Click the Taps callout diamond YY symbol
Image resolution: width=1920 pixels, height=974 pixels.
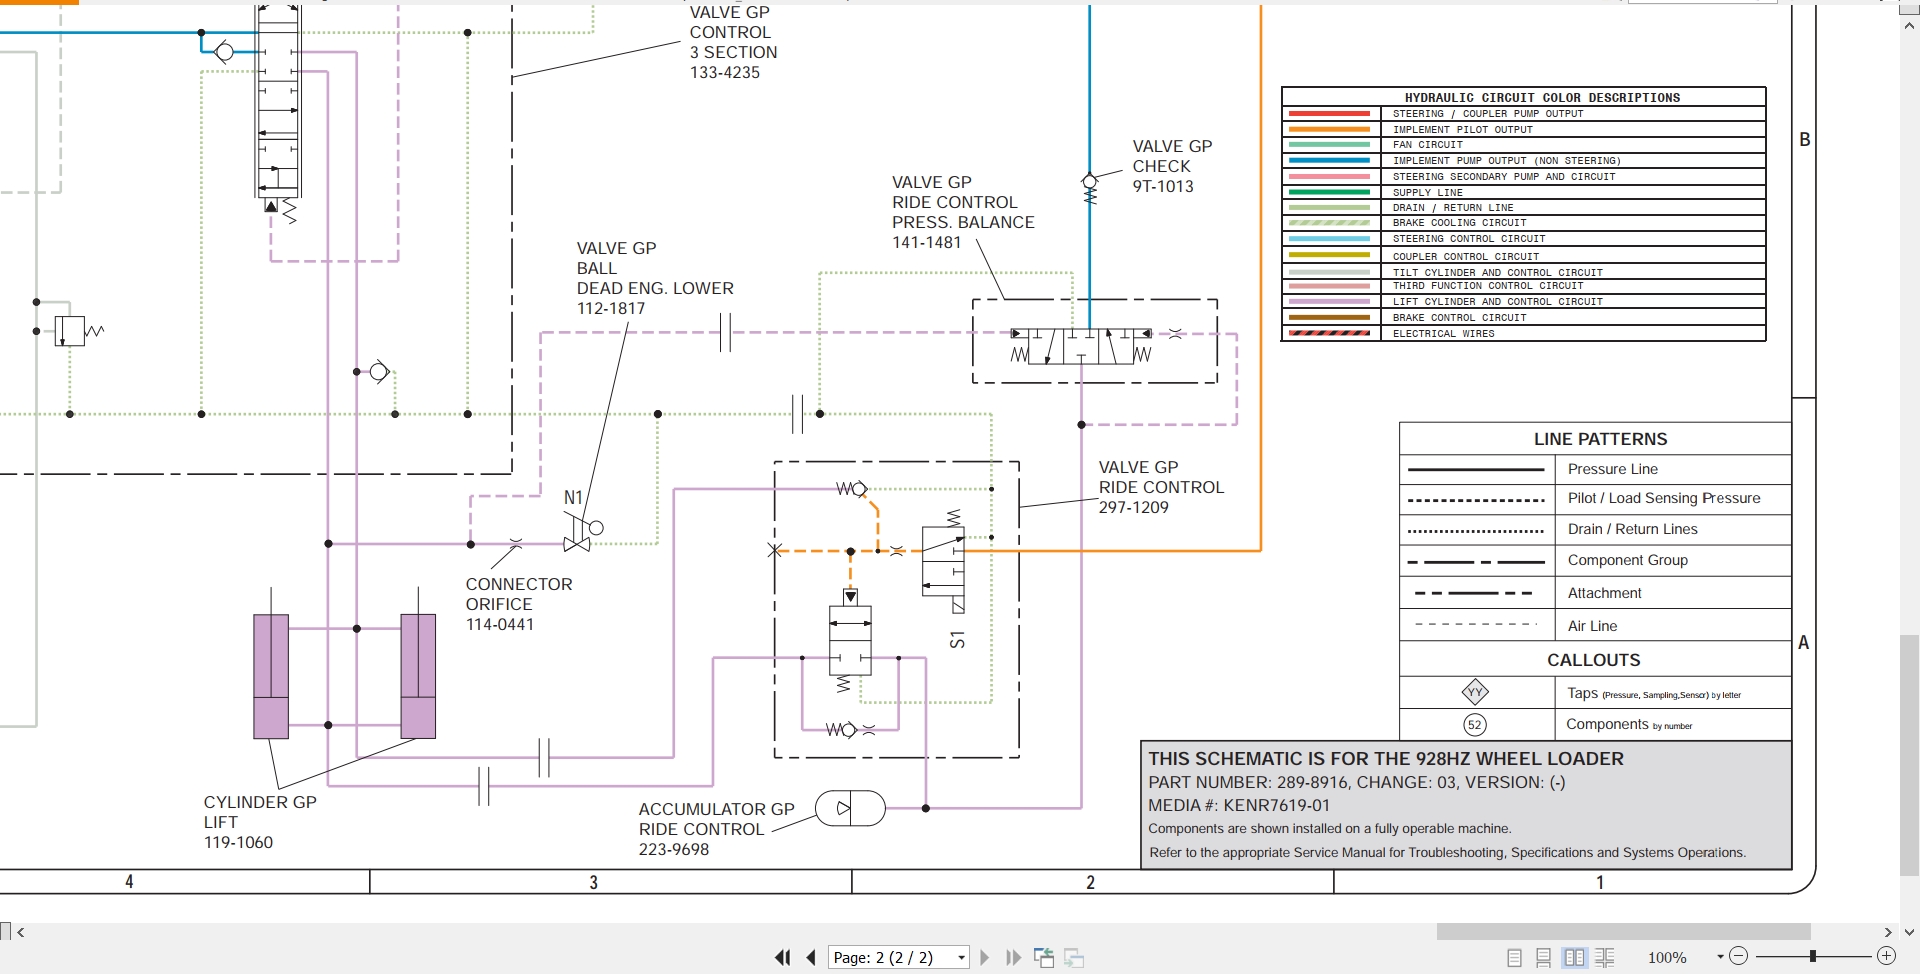point(1475,692)
